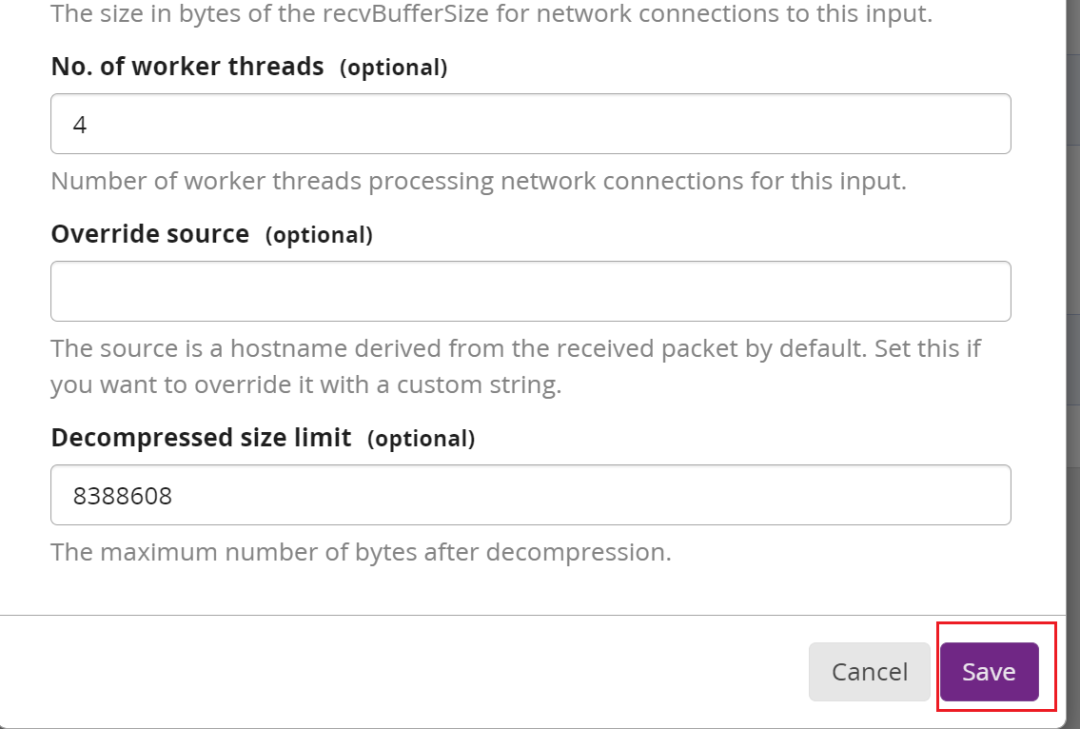Focus the No. of worker threads field

(x=530, y=124)
